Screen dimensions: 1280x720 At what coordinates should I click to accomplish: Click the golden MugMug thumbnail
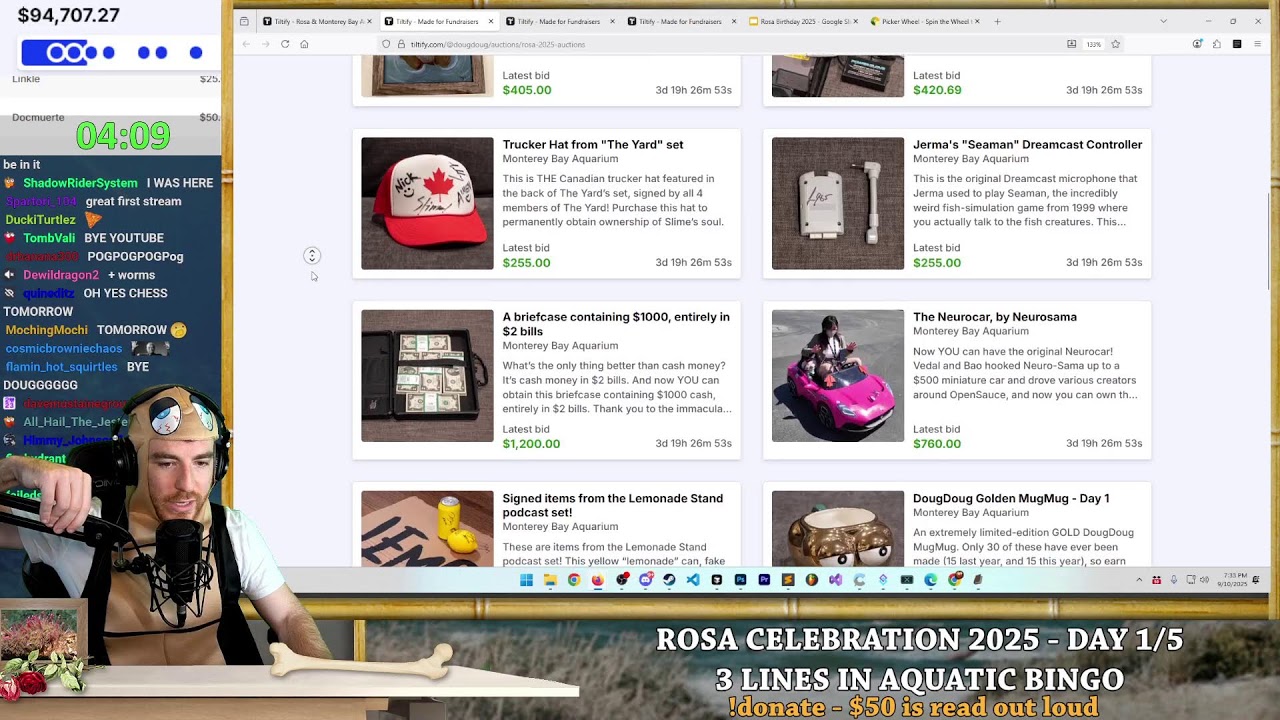click(838, 529)
